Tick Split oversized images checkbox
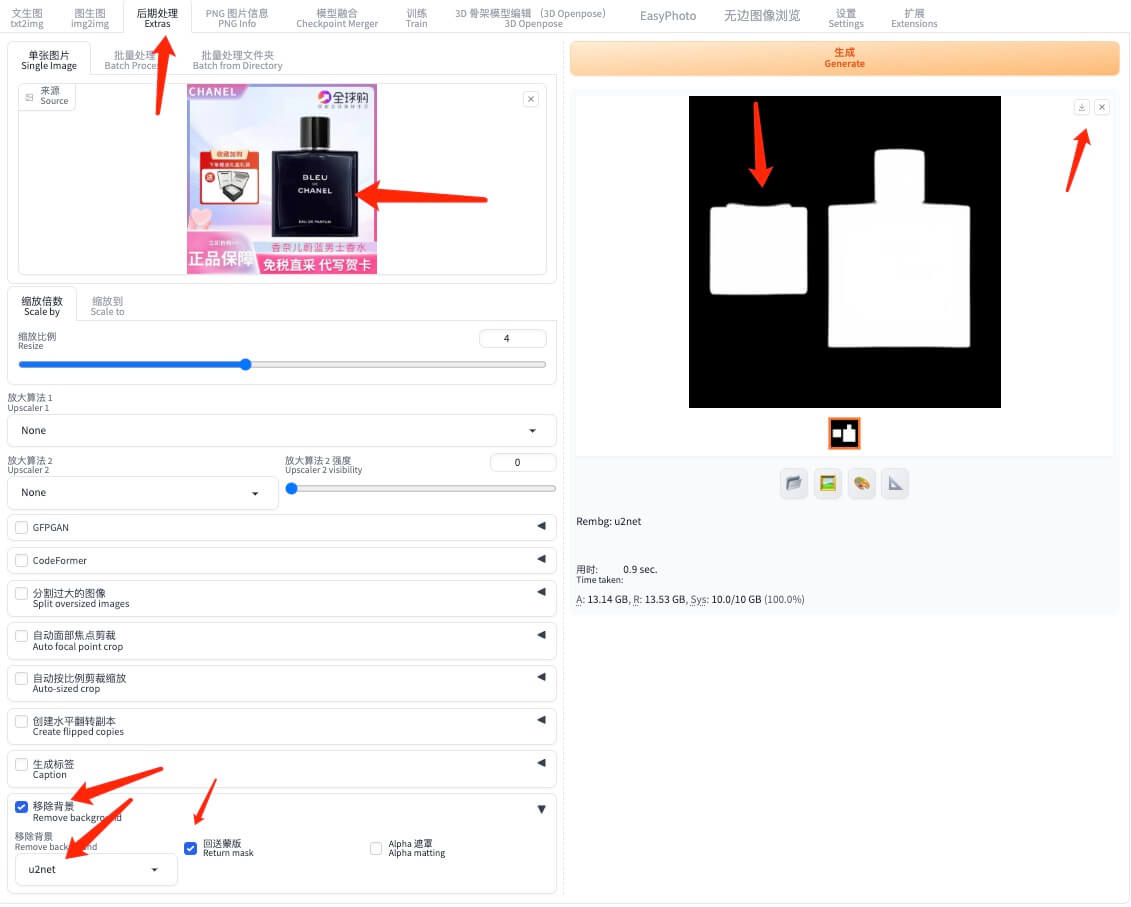Image resolution: width=1131 pixels, height=907 pixels. (x=22, y=594)
